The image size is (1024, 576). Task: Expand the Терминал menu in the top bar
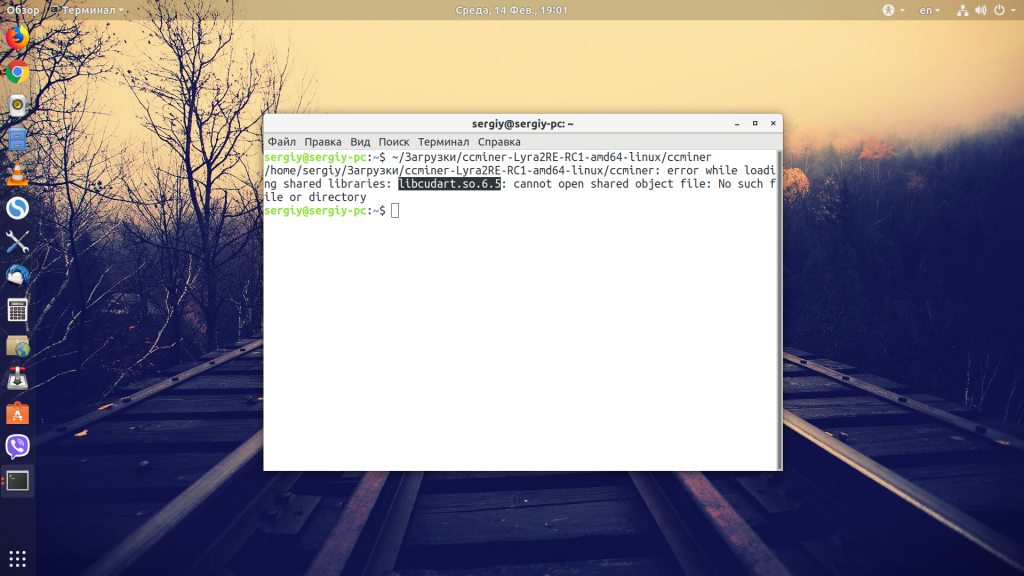click(x=90, y=10)
